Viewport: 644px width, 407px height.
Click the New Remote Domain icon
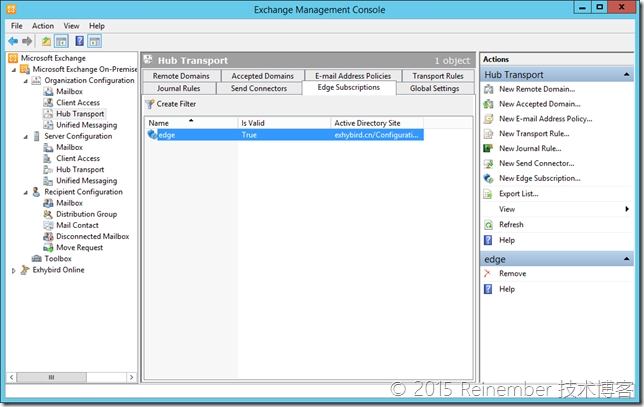[488, 89]
